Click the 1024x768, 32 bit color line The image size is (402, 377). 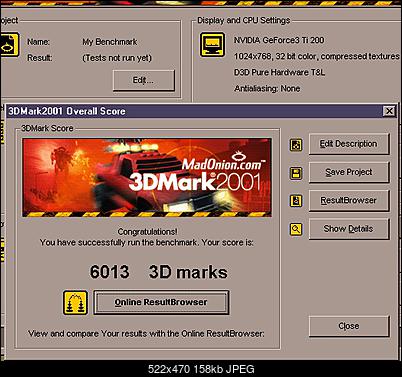click(317, 56)
